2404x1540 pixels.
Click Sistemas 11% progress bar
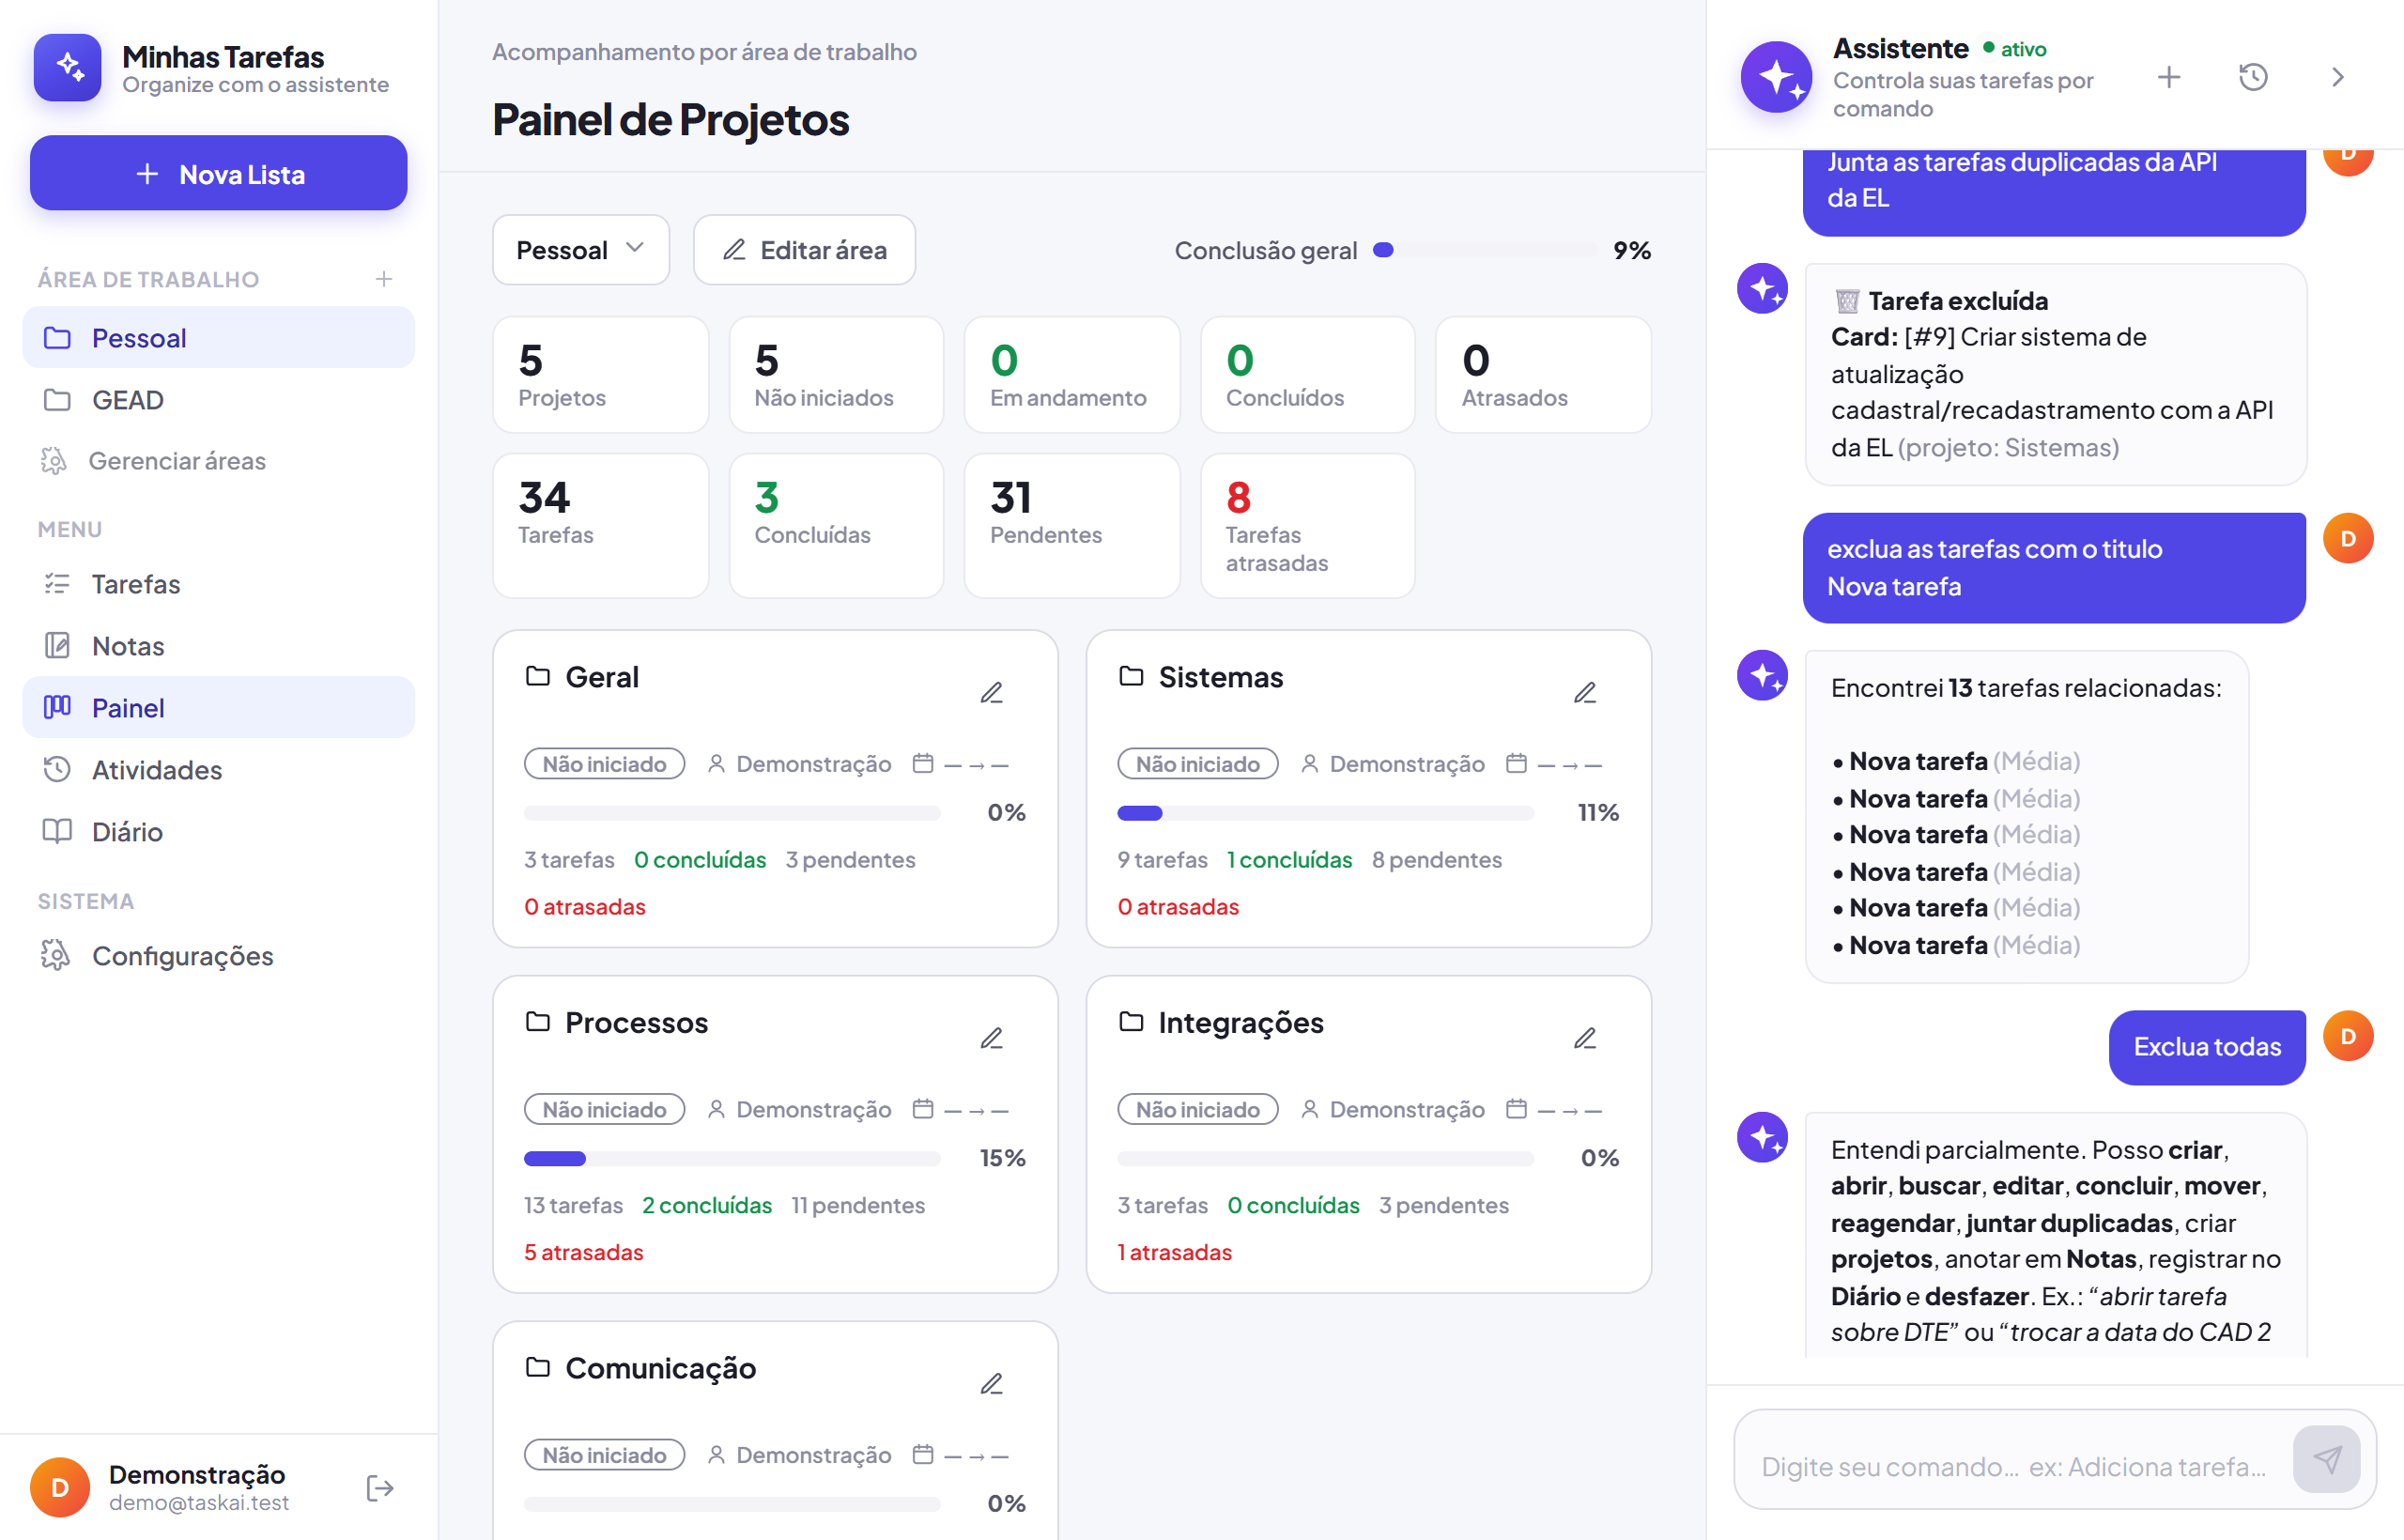tap(1325, 813)
